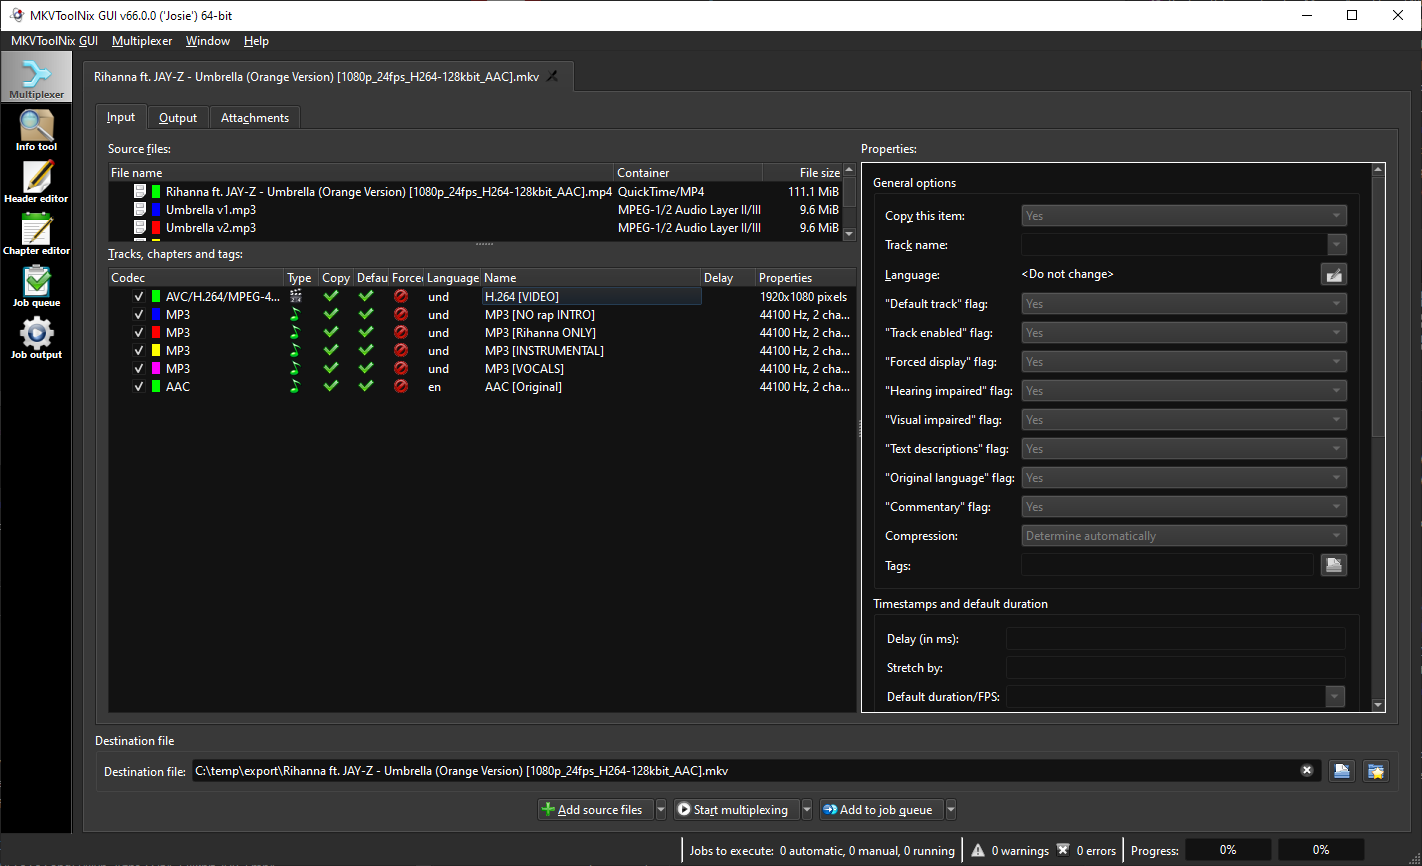
Task: Open the Header editor
Action: coord(36,182)
